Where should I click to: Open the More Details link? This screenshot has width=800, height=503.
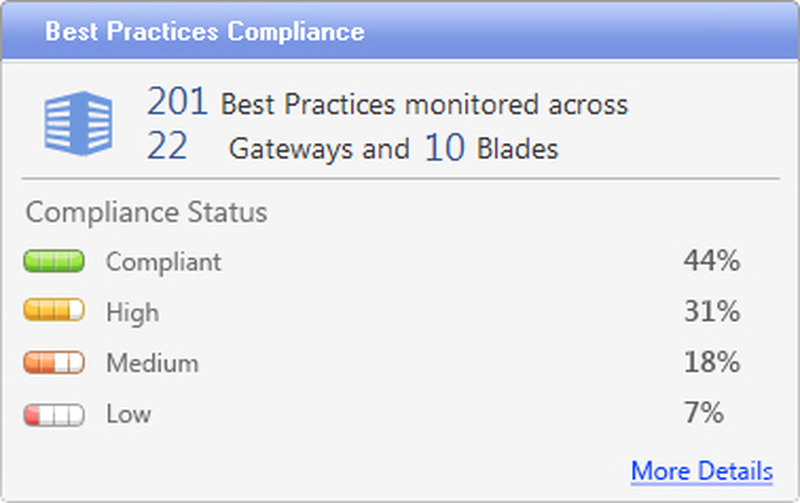tap(701, 471)
